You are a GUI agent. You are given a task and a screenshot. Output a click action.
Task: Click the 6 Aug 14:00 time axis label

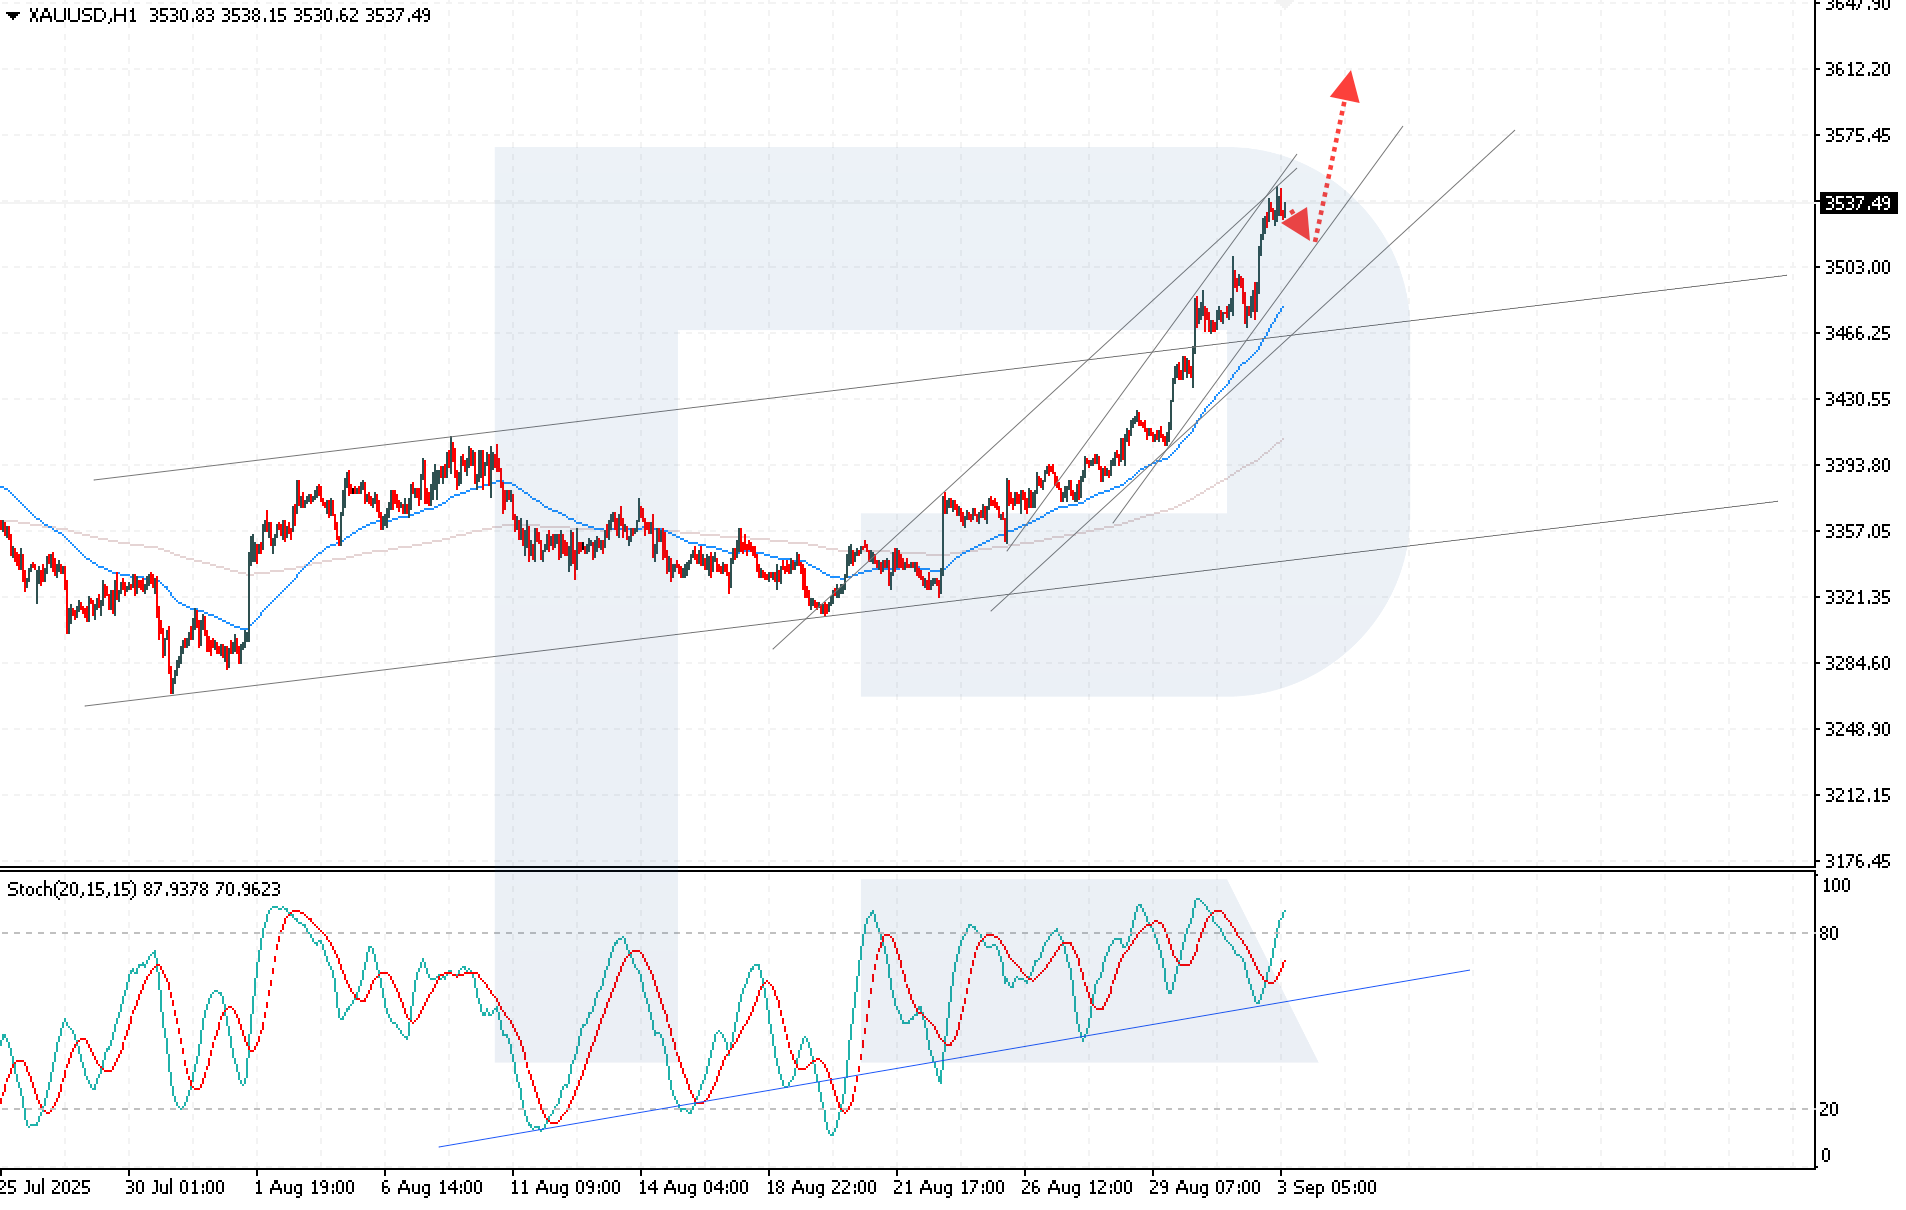pyautogui.click(x=432, y=1188)
